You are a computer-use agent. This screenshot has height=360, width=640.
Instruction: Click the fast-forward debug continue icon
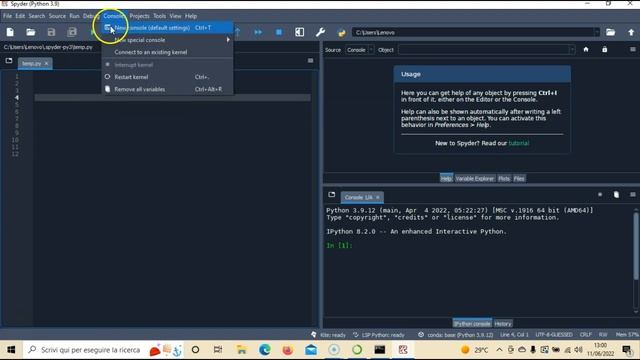pyautogui.click(x=258, y=32)
